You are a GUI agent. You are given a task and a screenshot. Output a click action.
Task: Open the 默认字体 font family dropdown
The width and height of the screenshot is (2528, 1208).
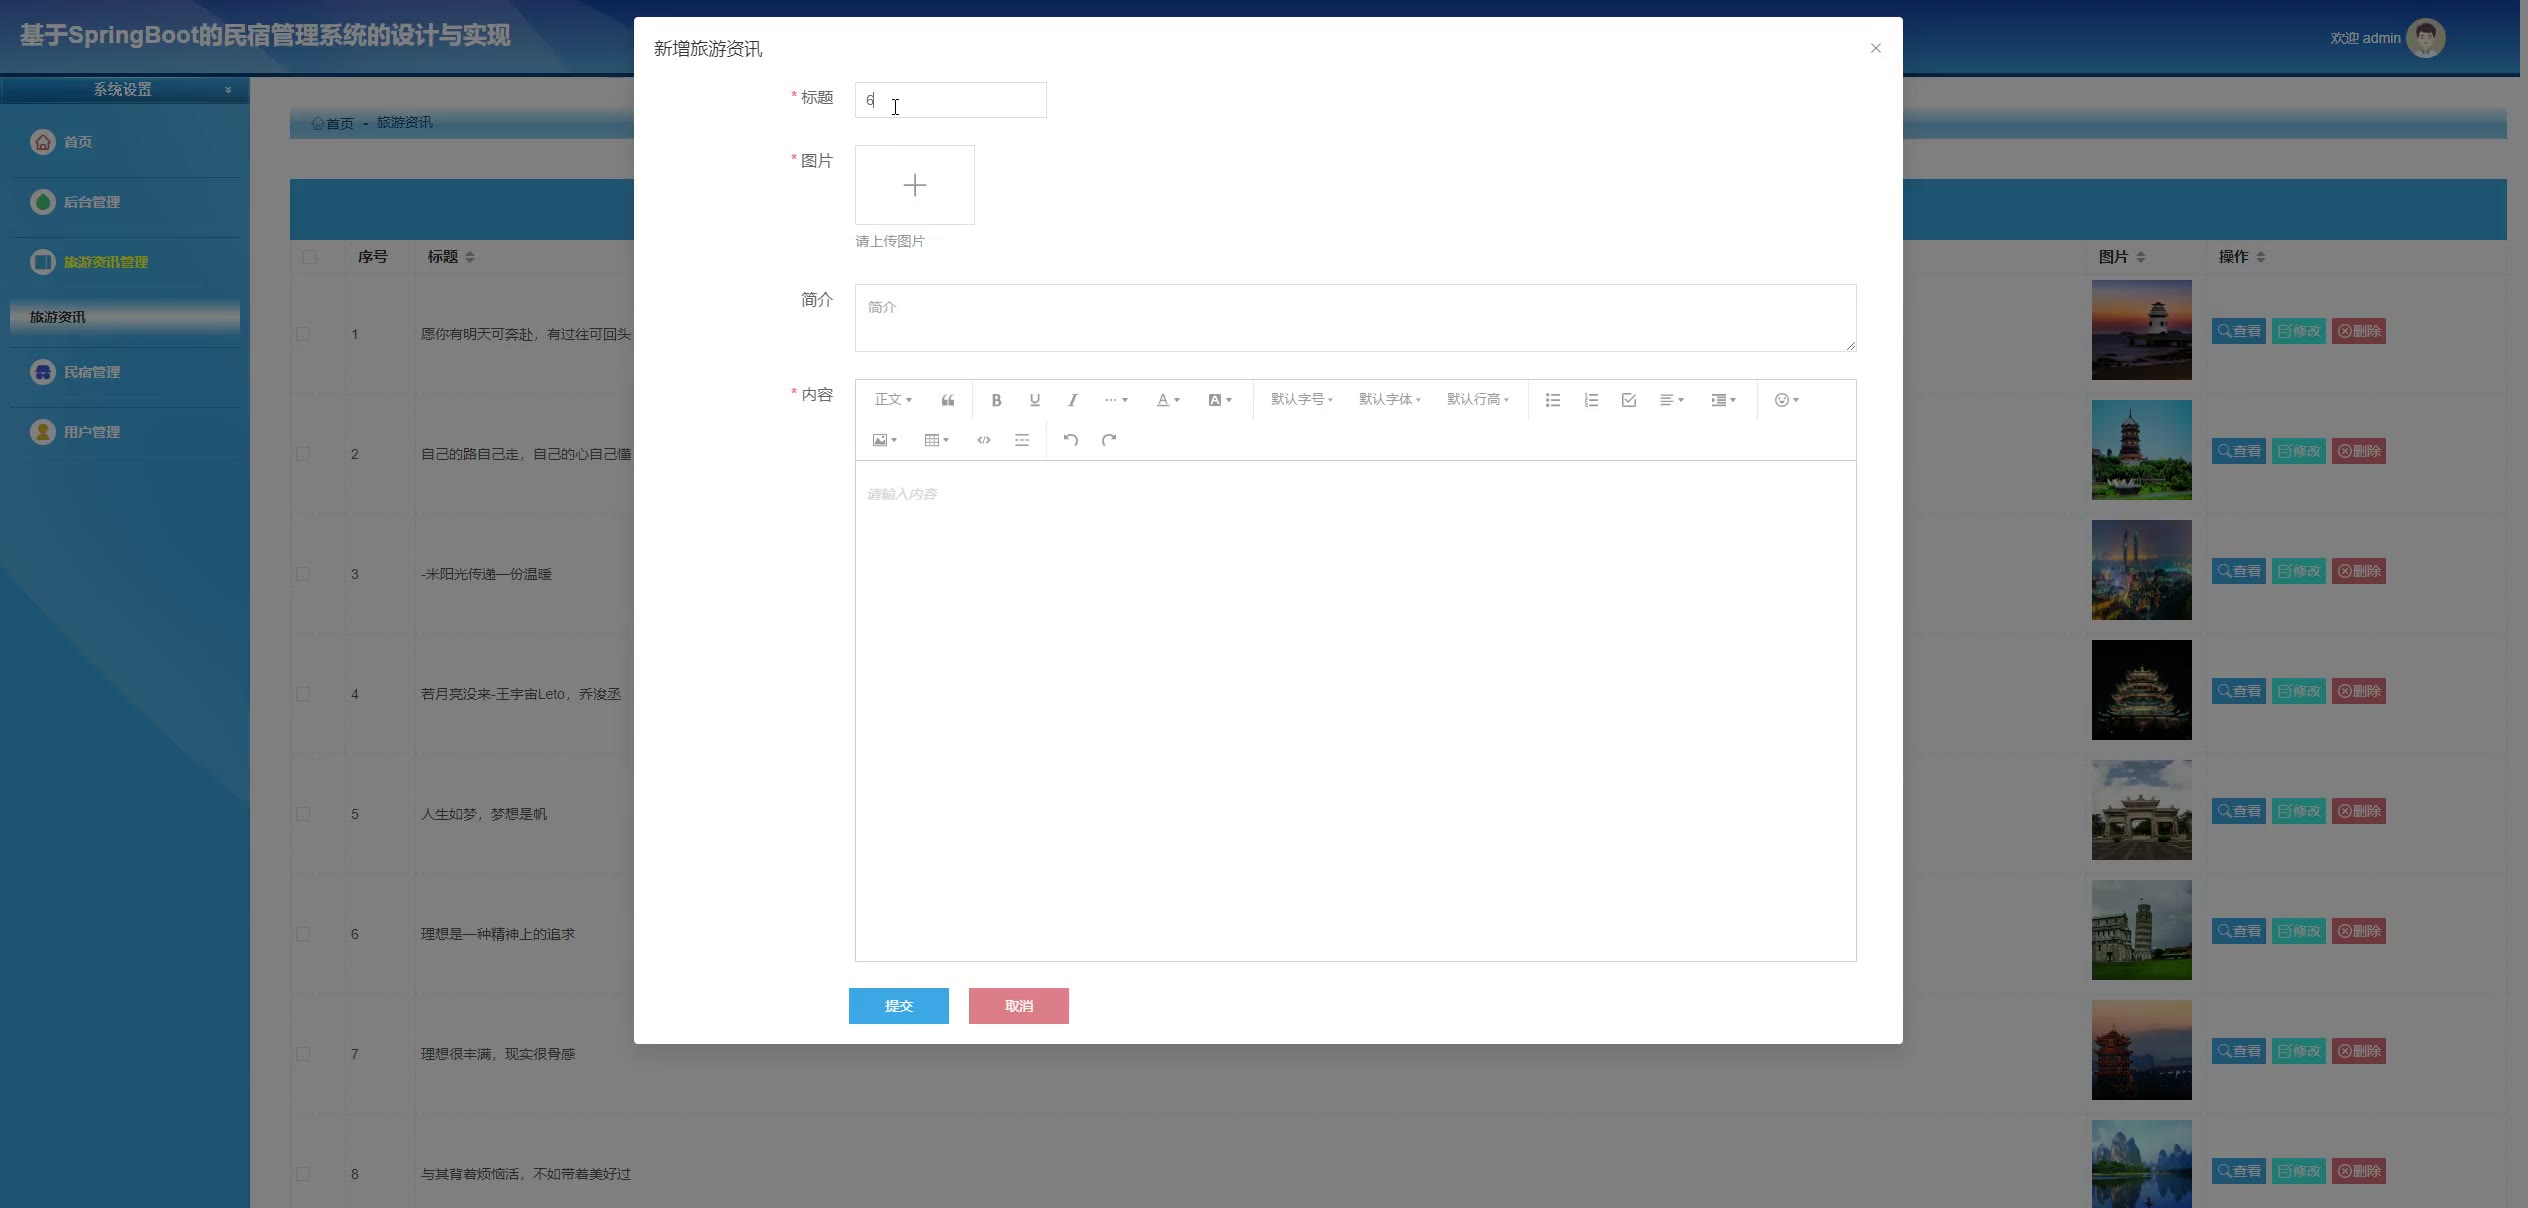tap(1389, 400)
